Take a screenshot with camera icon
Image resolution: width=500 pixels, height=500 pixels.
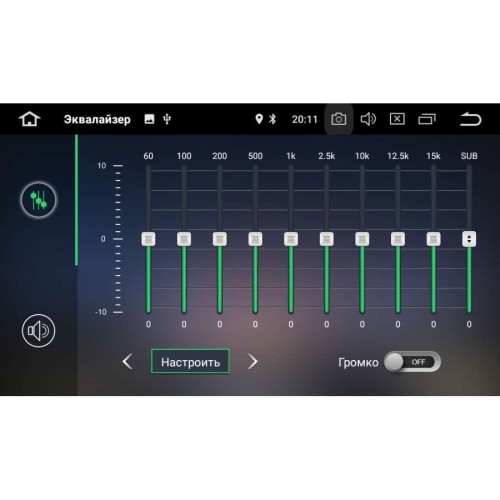click(x=339, y=119)
